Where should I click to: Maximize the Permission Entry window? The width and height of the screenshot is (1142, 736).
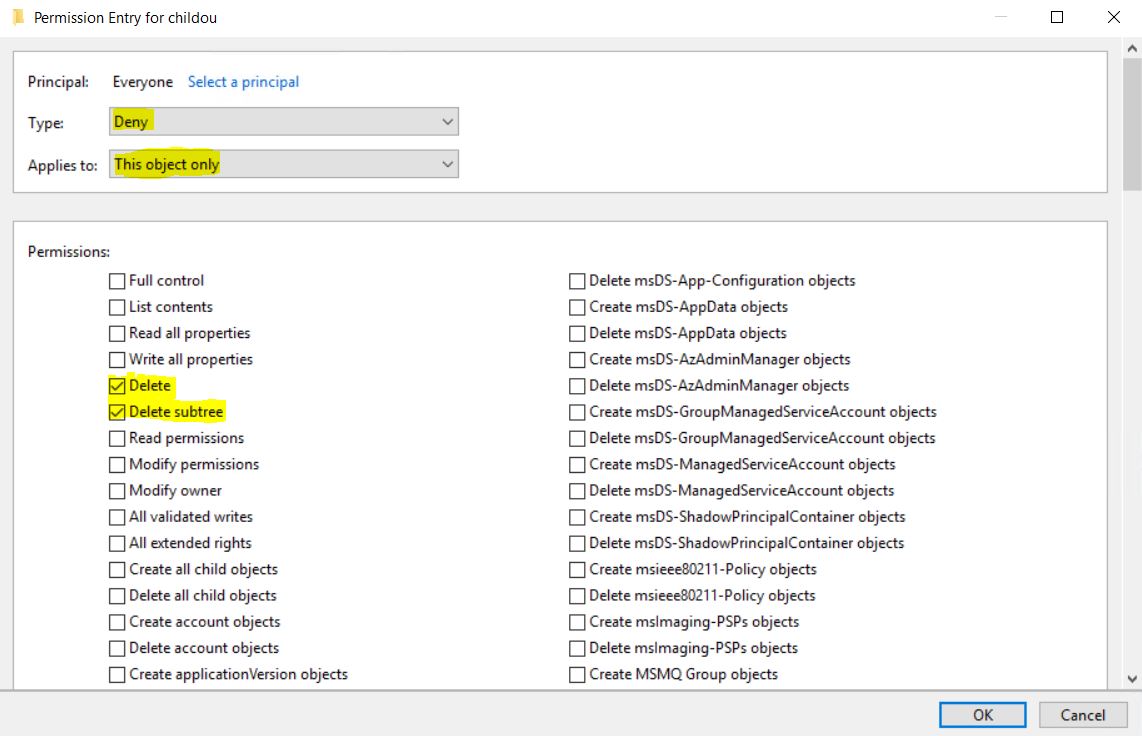[x=1057, y=17]
